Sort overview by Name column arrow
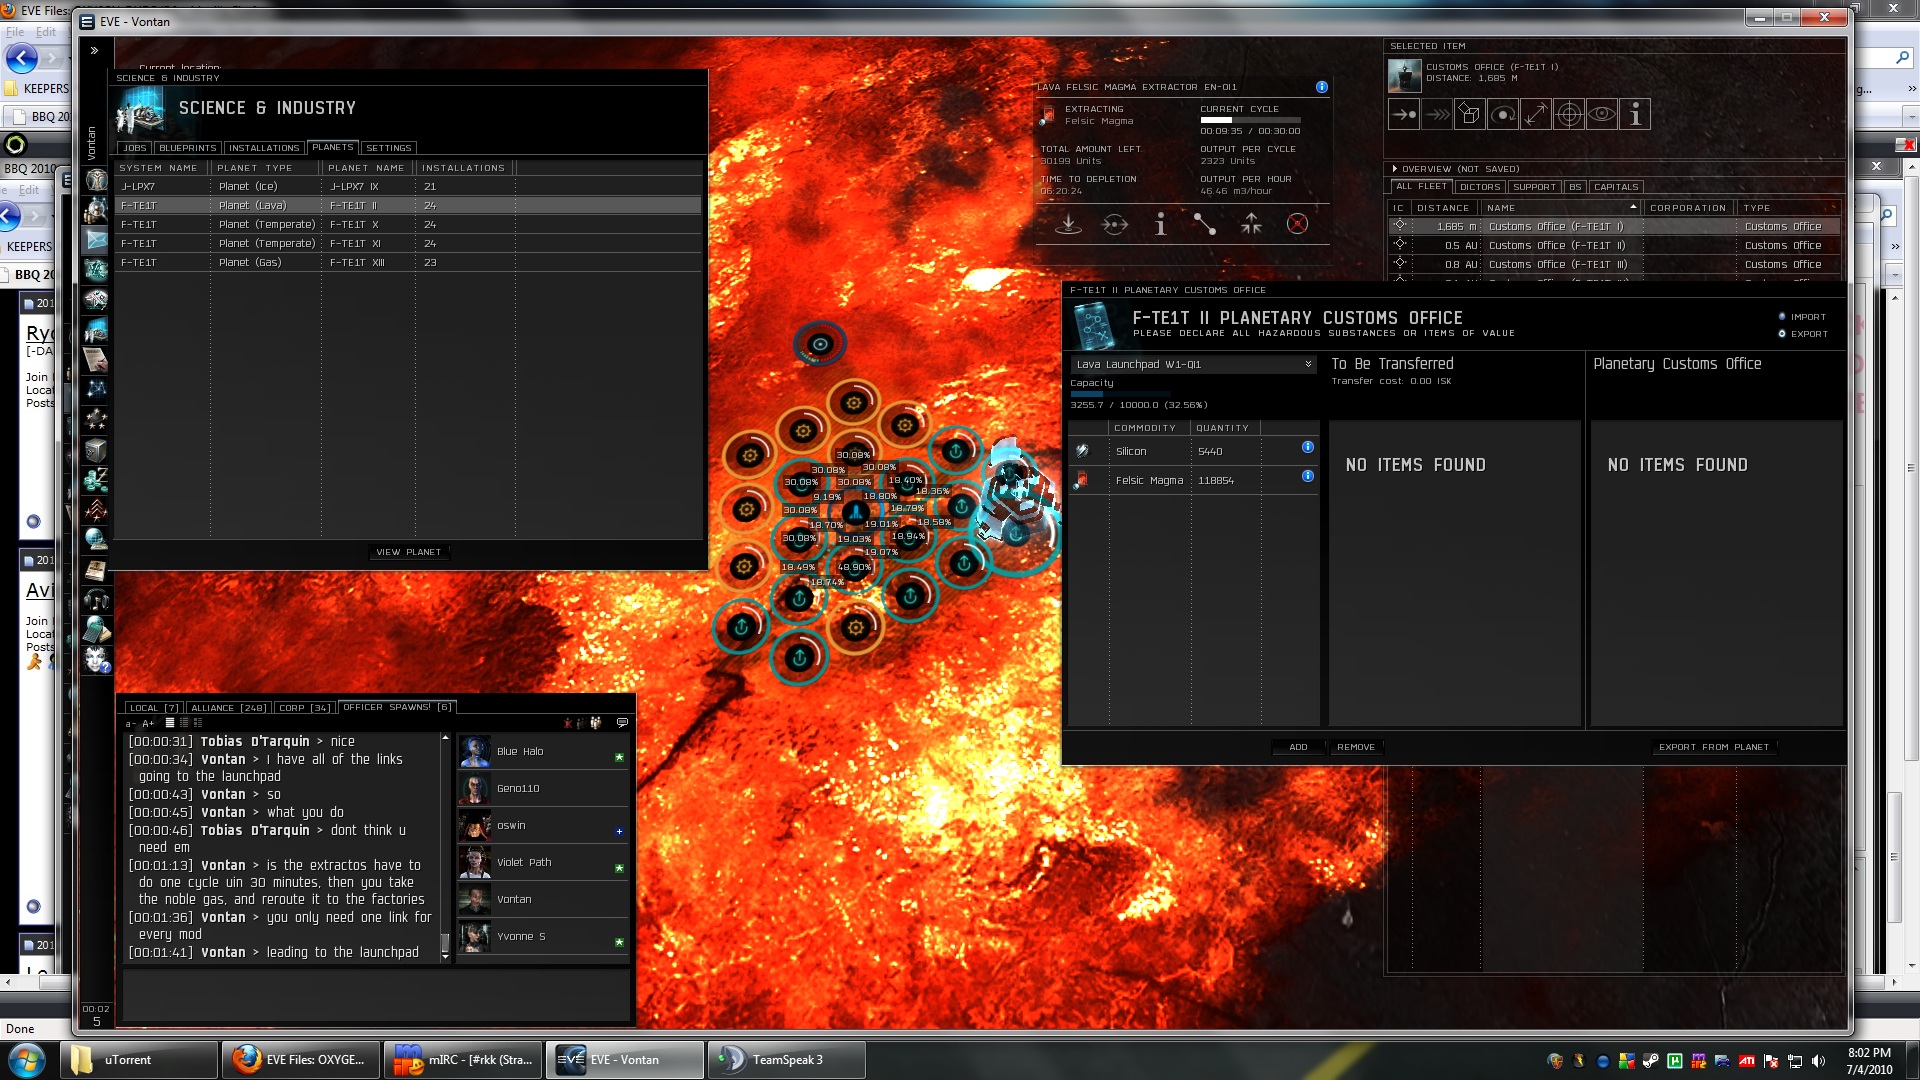The image size is (1920, 1080). click(x=1633, y=208)
